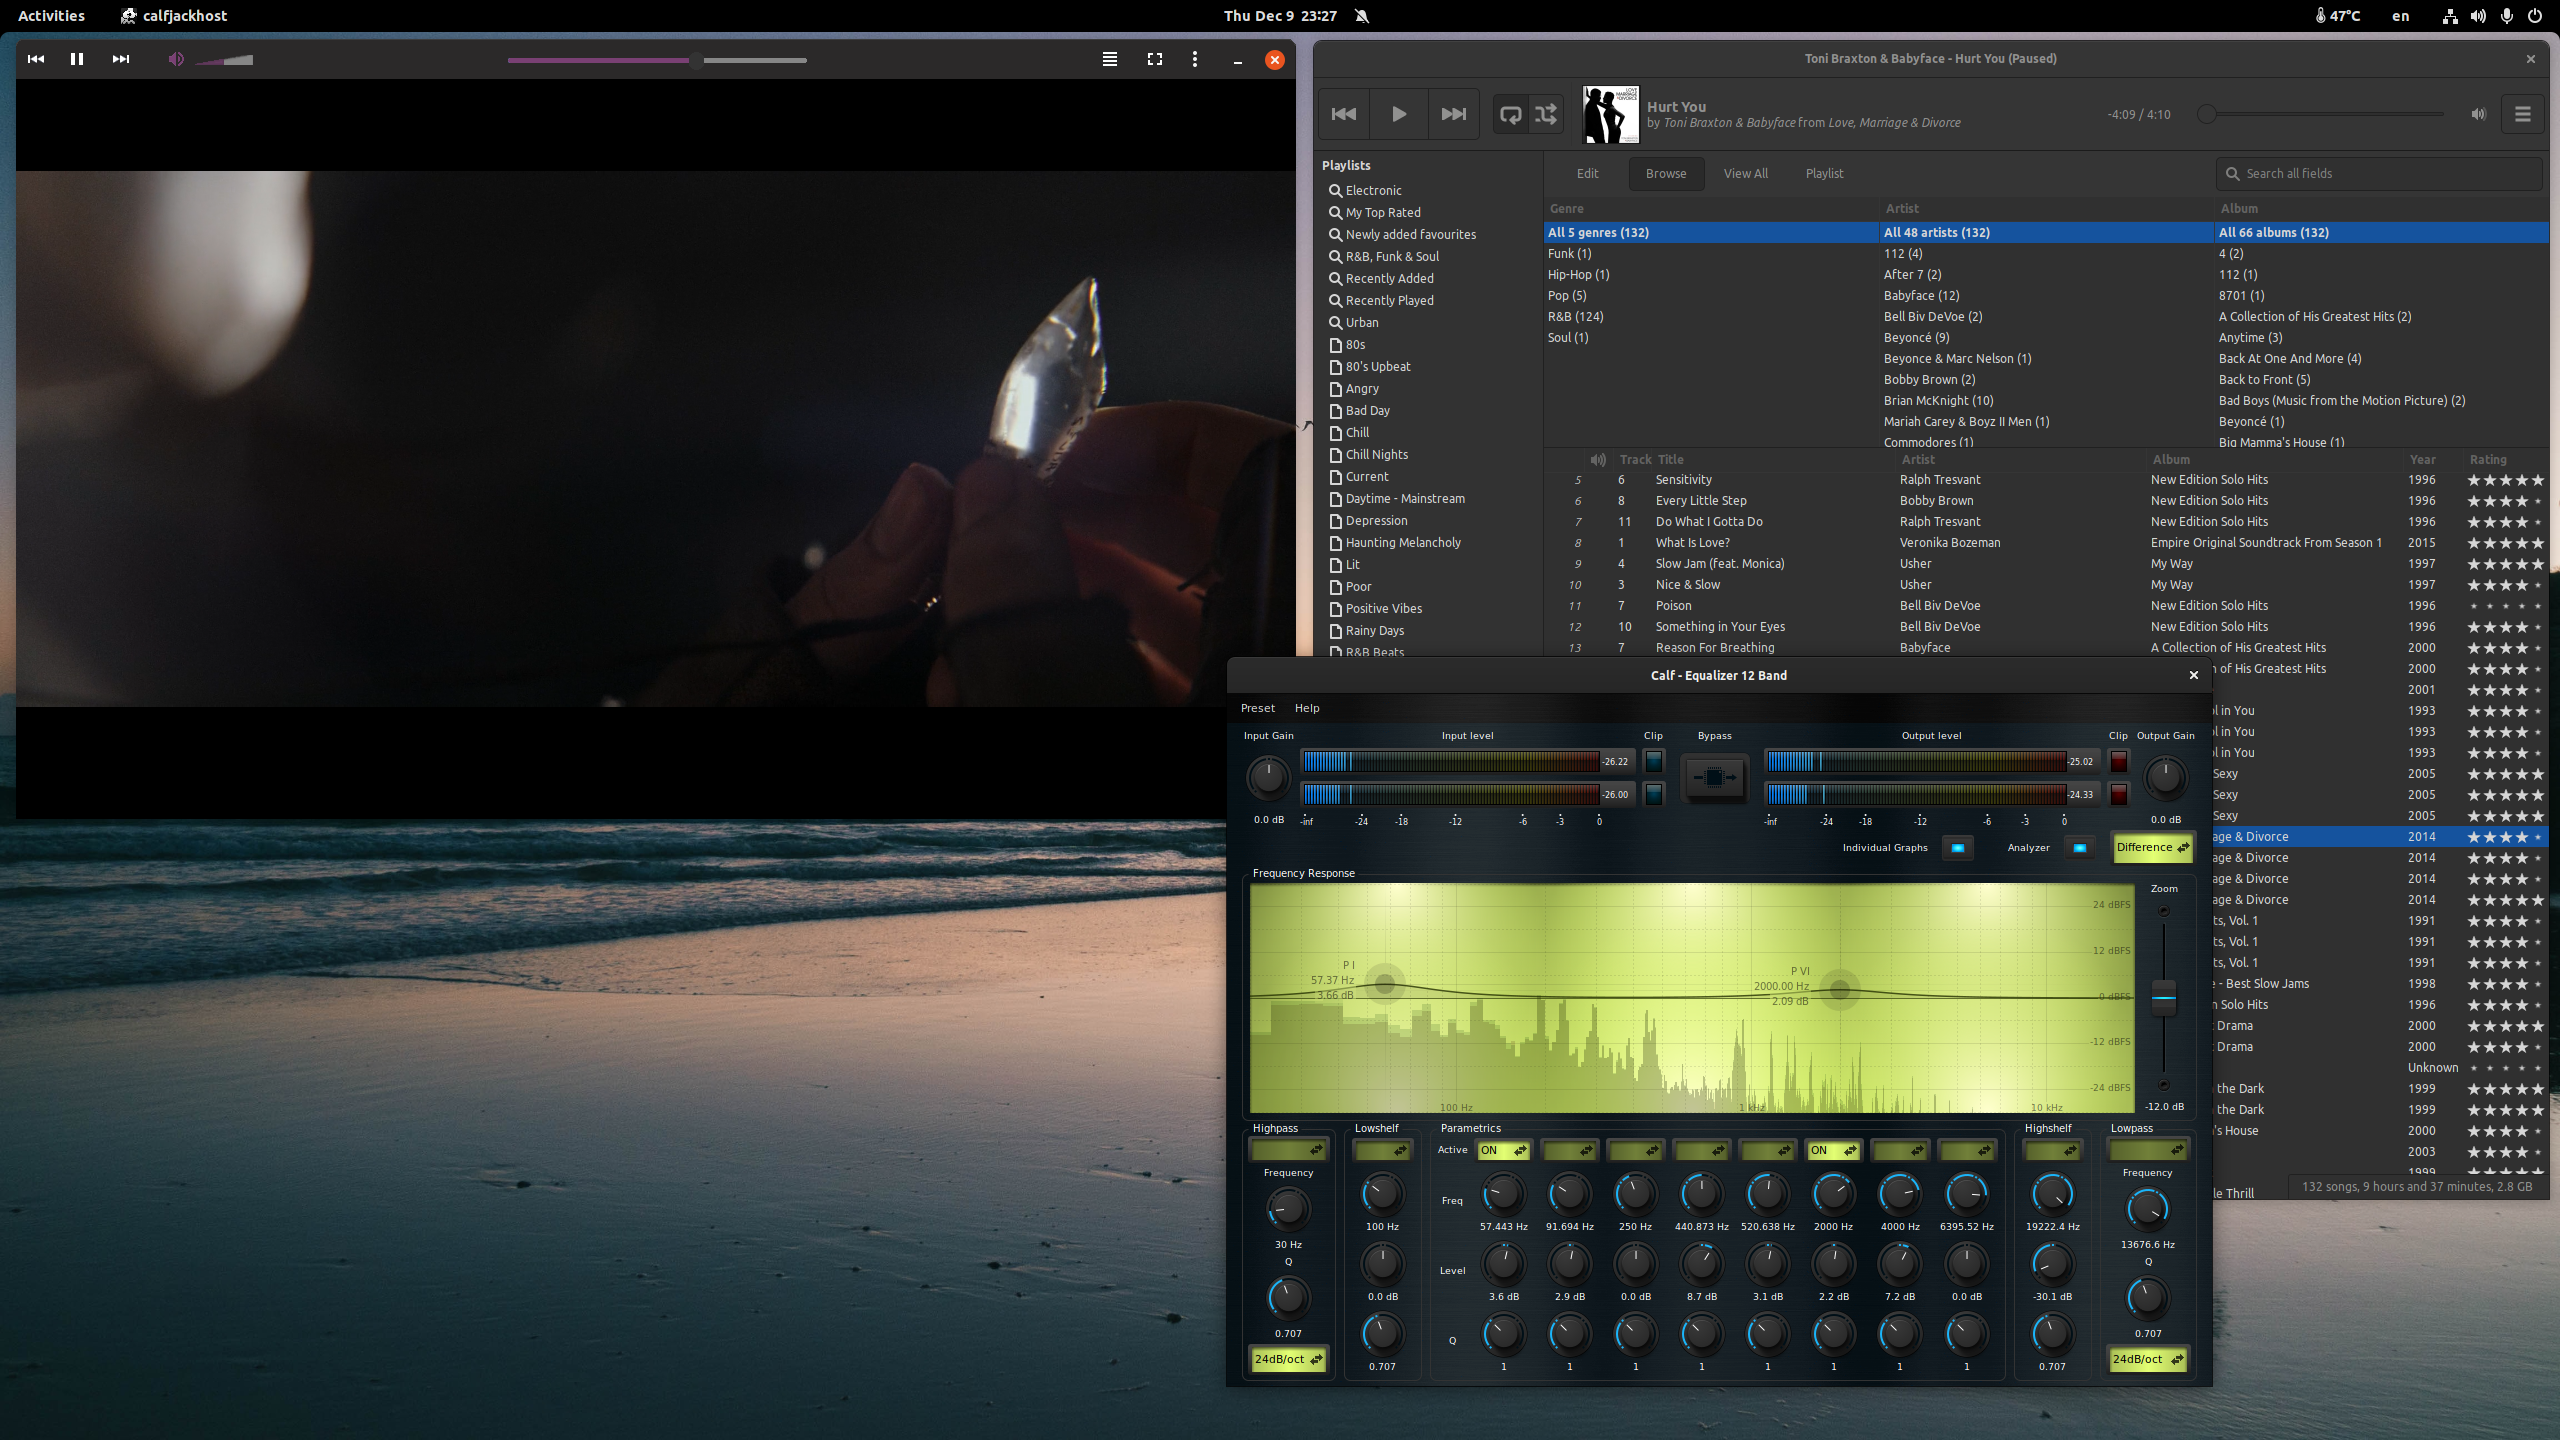Turn off the 2000 Hz parametric band
The width and height of the screenshot is (2560, 1440).
[x=1833, y=1150]
